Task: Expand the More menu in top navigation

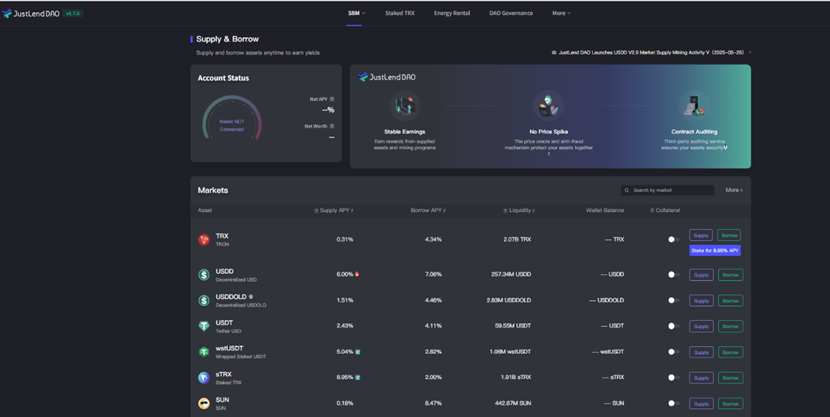Action: pos(561,14)
